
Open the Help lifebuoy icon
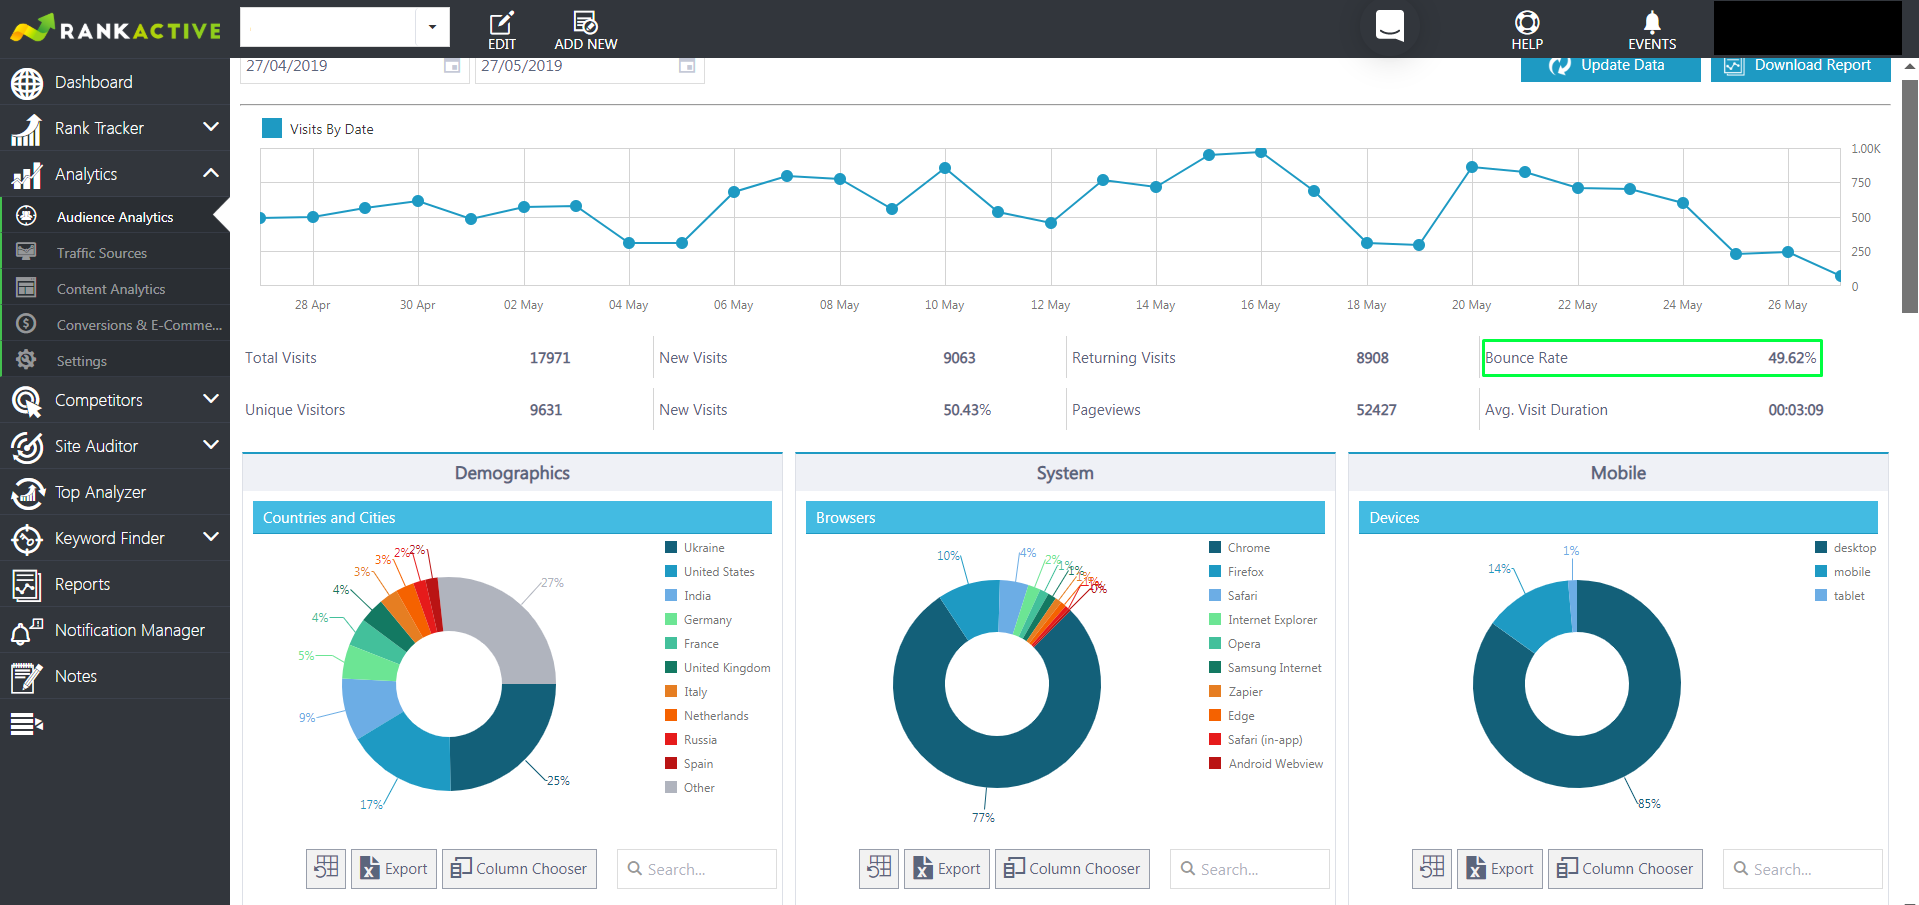point(1527,22)
